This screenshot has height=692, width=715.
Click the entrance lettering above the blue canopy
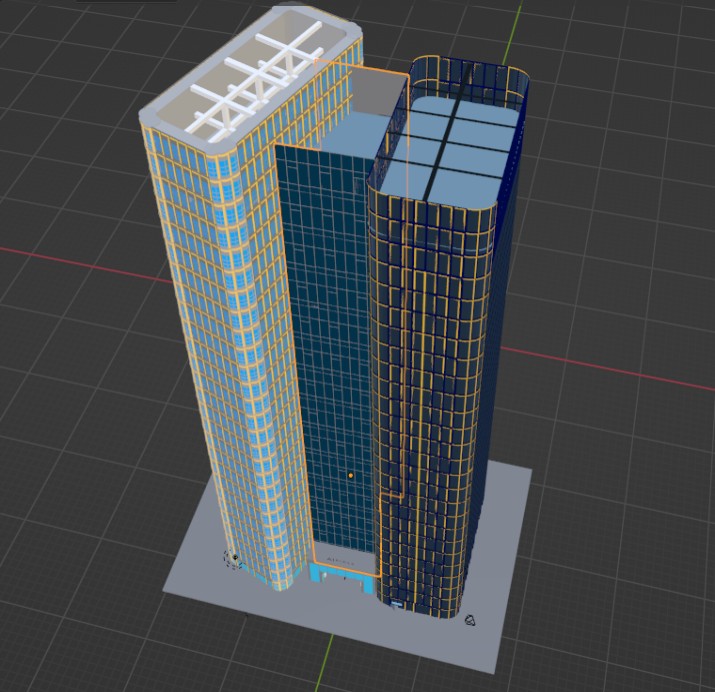[342, 560]
